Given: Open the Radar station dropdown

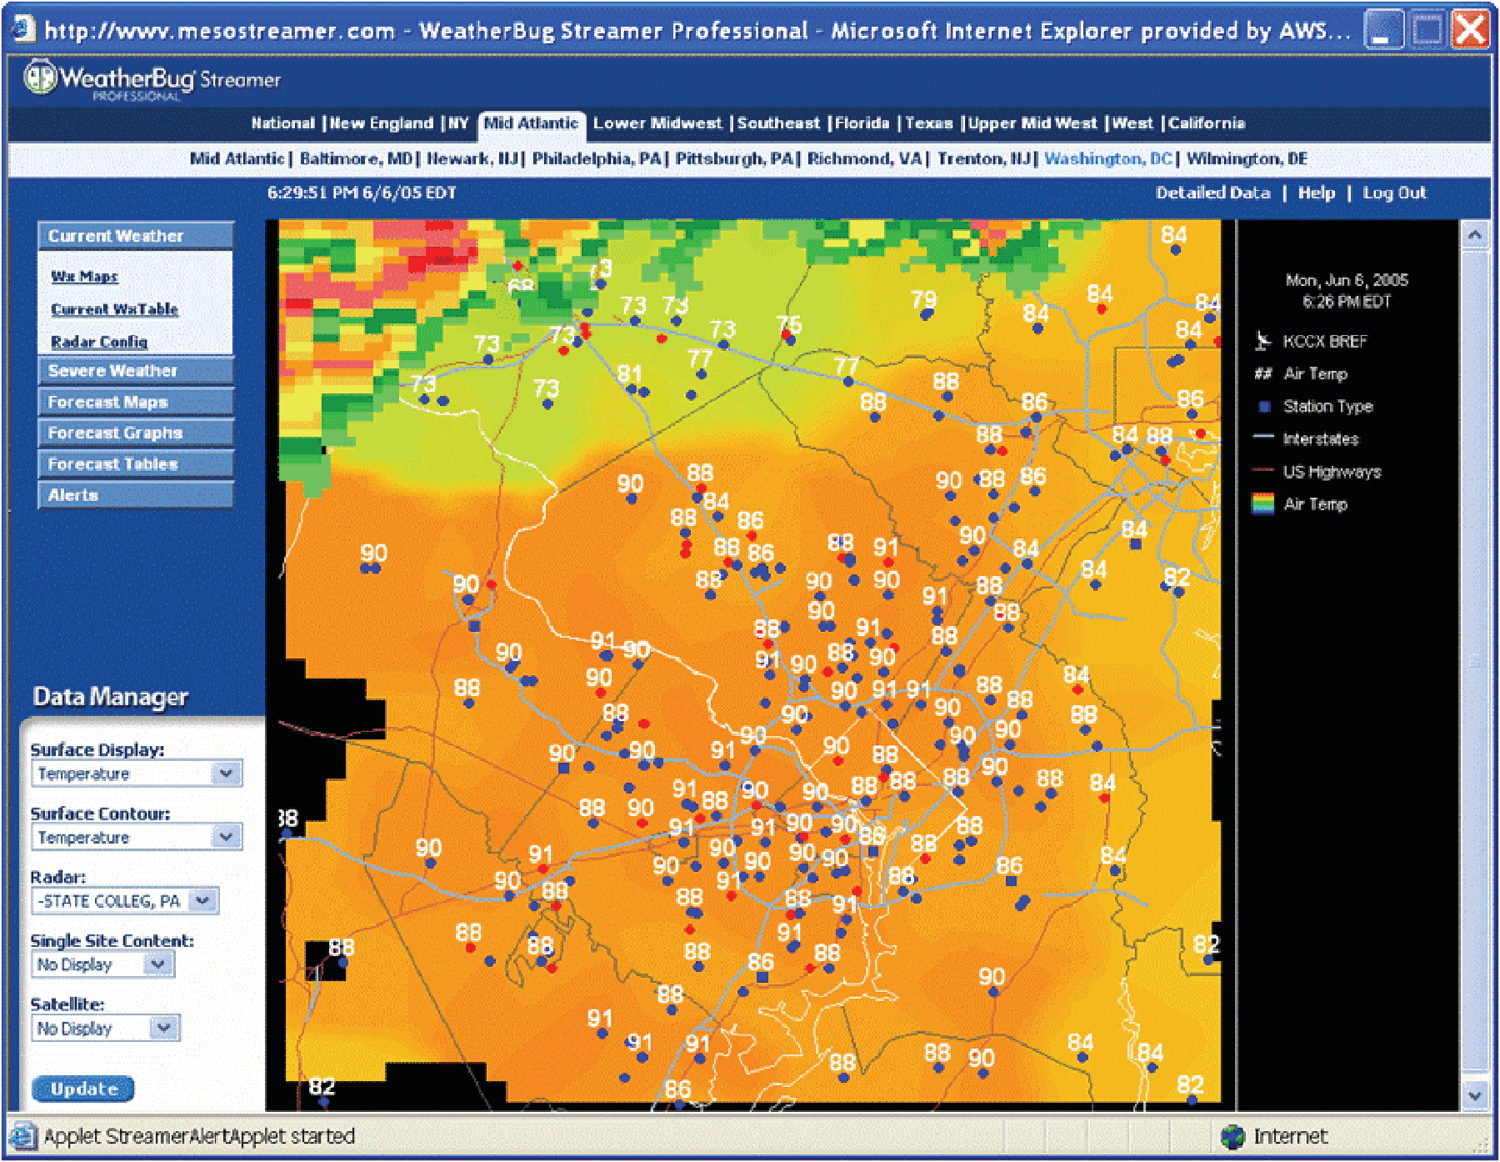Looking at the screenshot, I should (x=203, y=901).
